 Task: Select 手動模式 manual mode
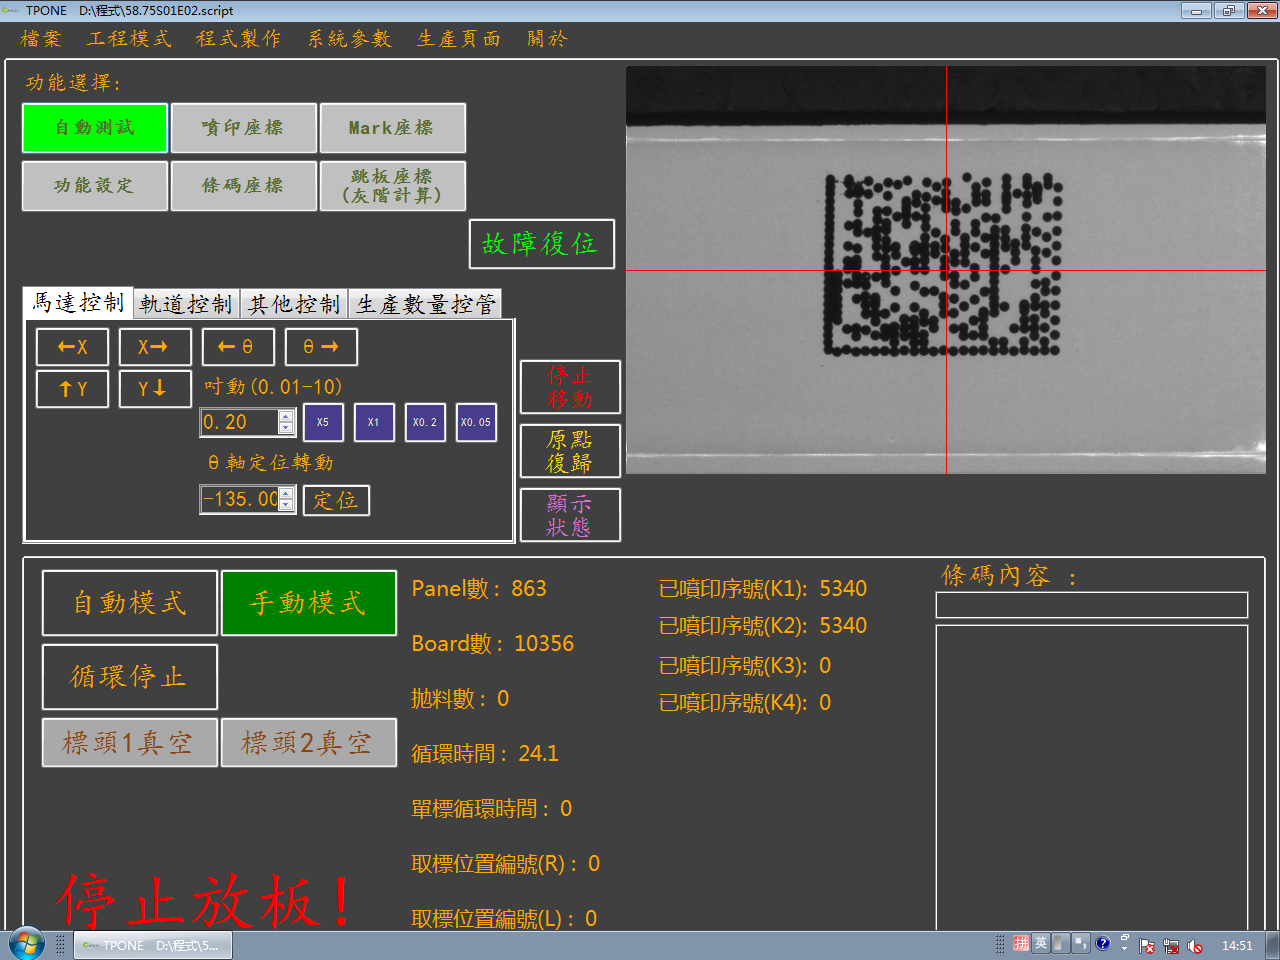(309, 603)
